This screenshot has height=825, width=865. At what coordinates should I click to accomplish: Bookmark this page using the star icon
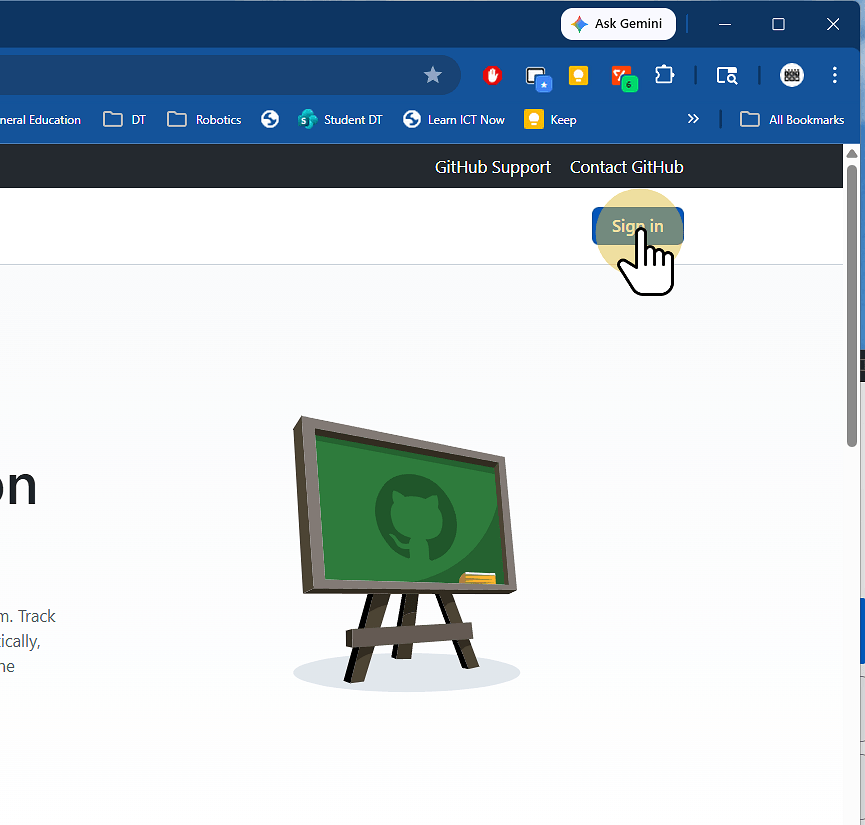(433, 75)
